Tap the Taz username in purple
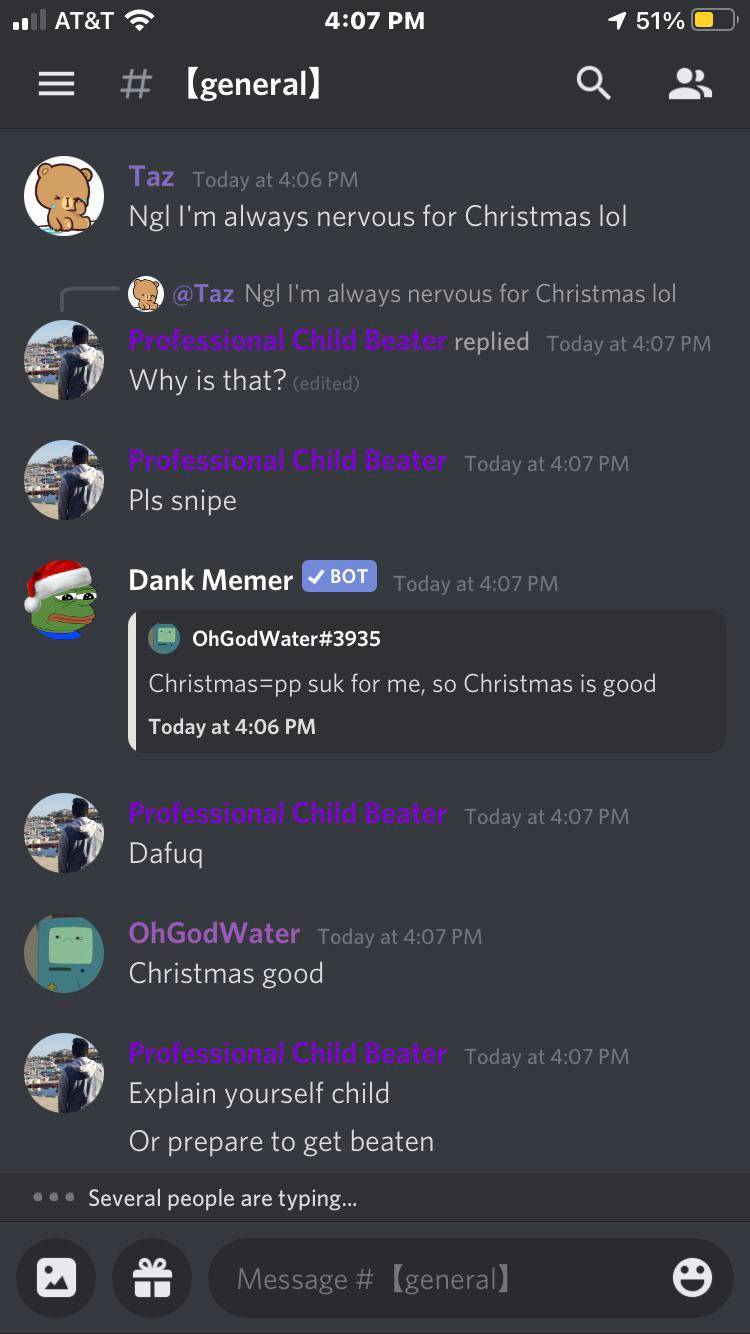The height and width of the screenshot is (1334, 750). point(152,177)
